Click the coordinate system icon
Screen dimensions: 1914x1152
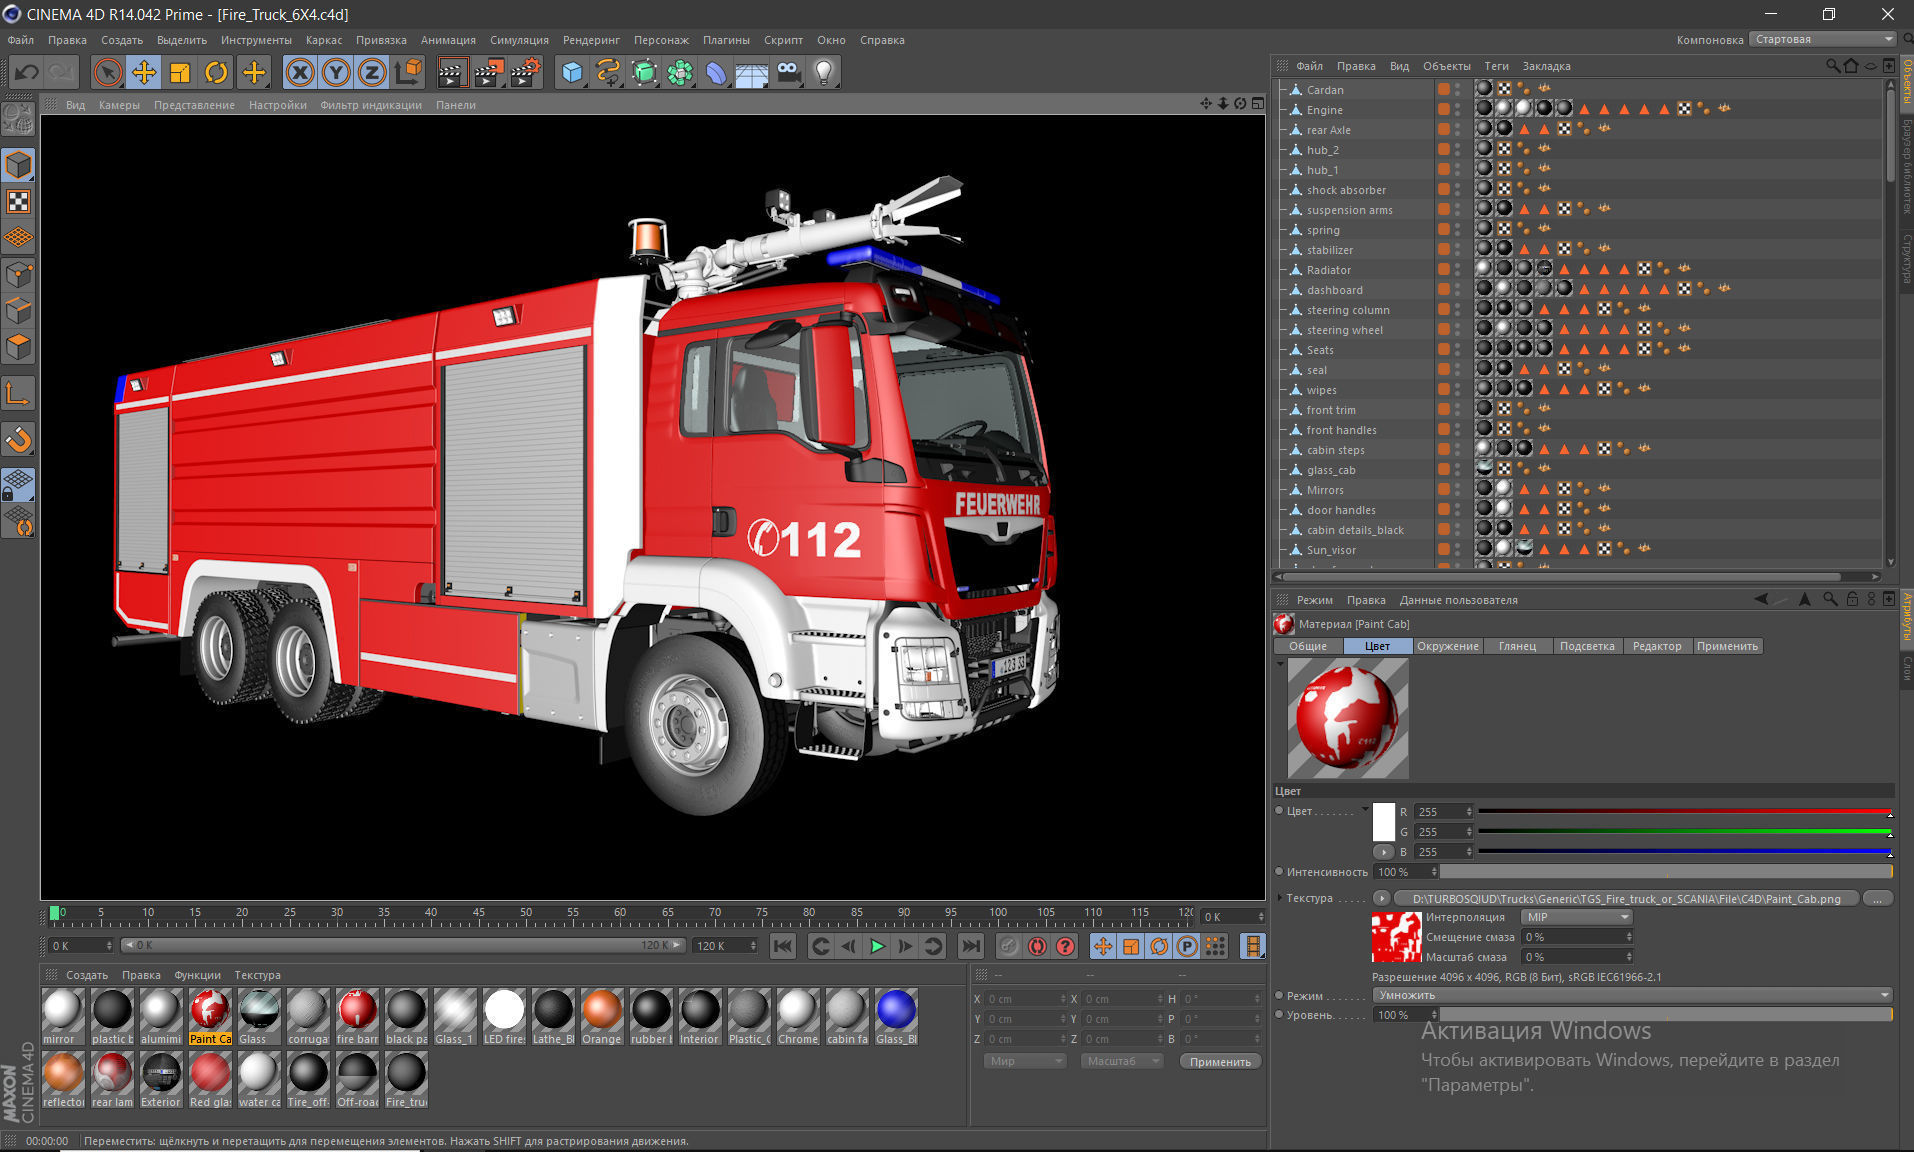point(409,72)
